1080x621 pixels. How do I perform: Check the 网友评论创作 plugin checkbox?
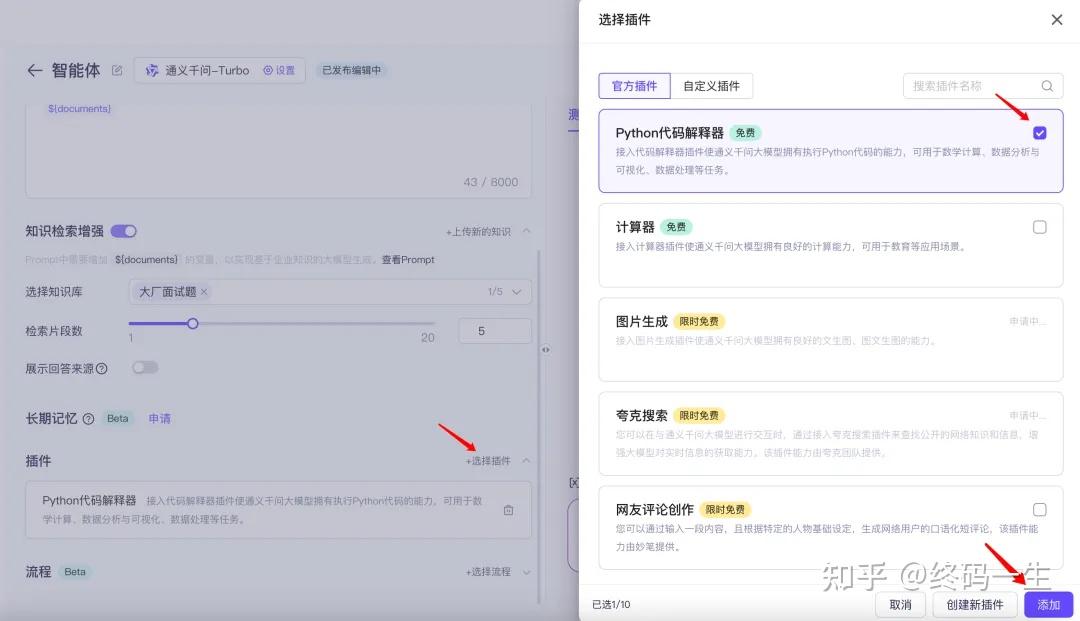click(x=1040, y=509)
